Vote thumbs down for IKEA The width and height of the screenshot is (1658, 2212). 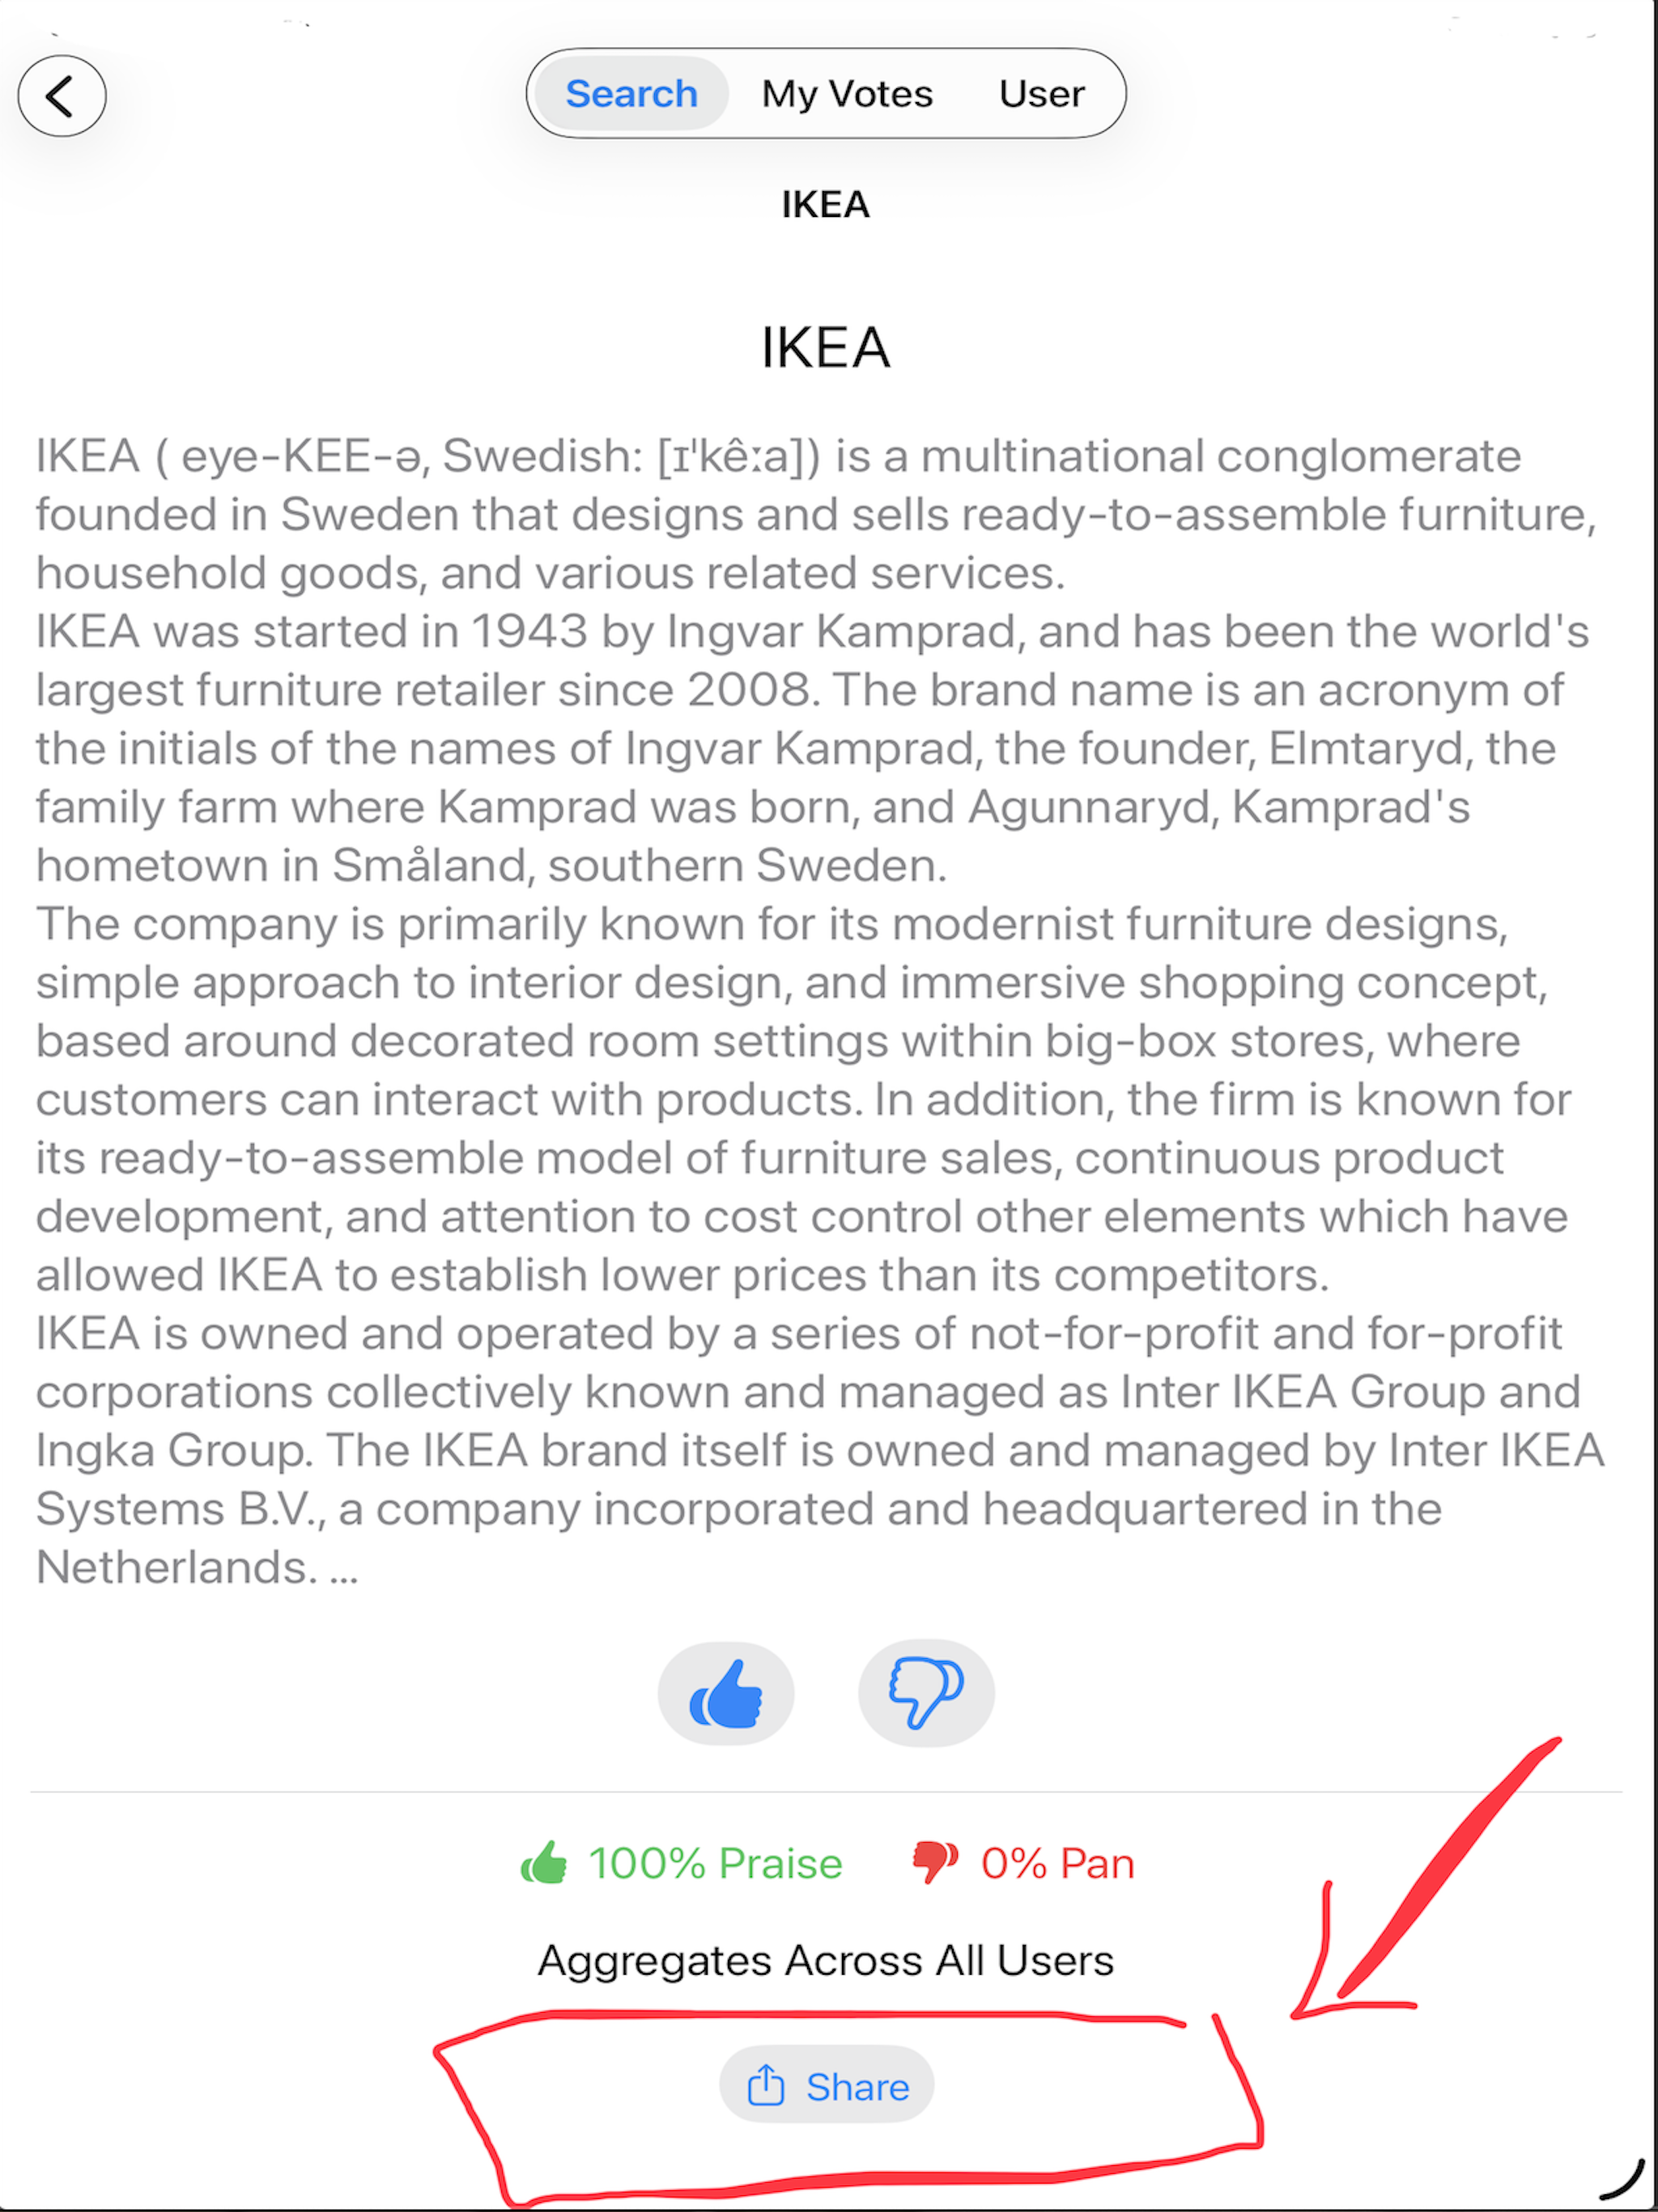pyautogui.click(x=926, y=1693)
